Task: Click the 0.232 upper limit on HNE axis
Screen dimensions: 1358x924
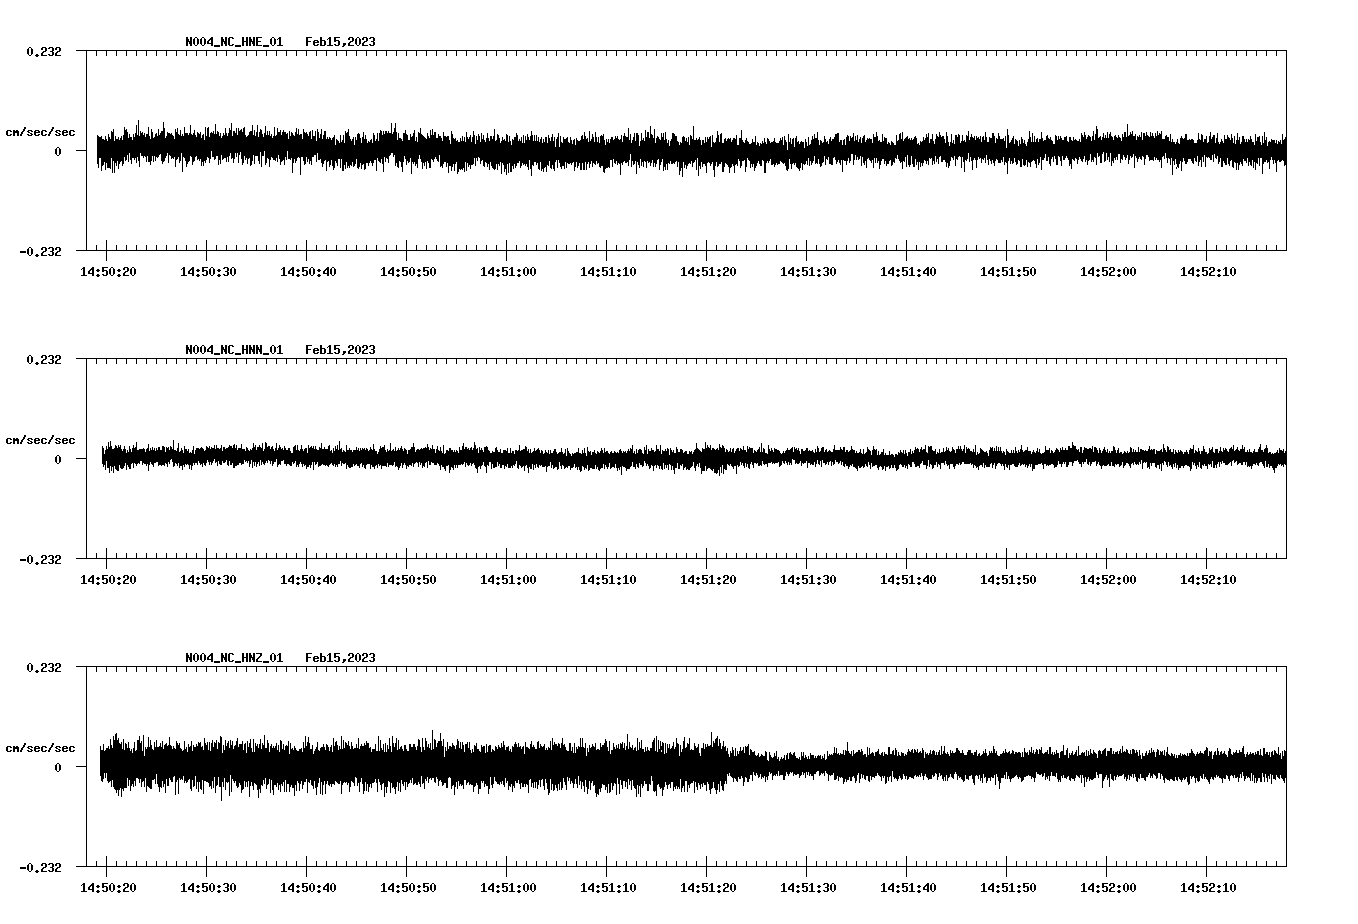Action: pos(43,52)
